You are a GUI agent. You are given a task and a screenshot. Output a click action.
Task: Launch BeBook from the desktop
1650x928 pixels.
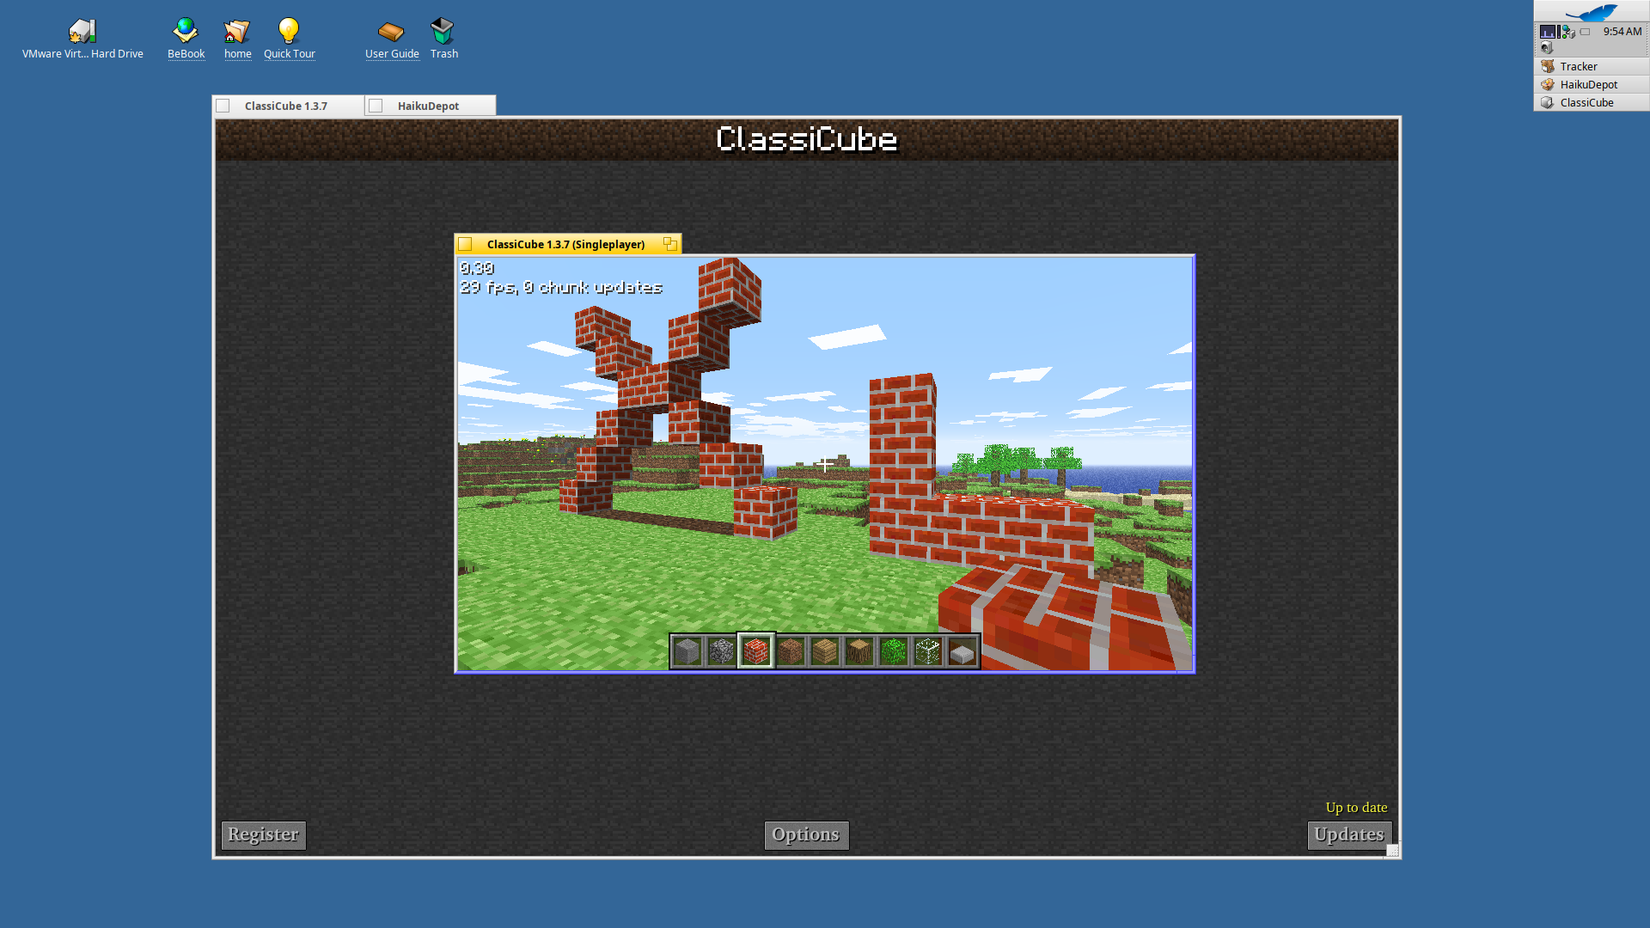coord(185,31)
